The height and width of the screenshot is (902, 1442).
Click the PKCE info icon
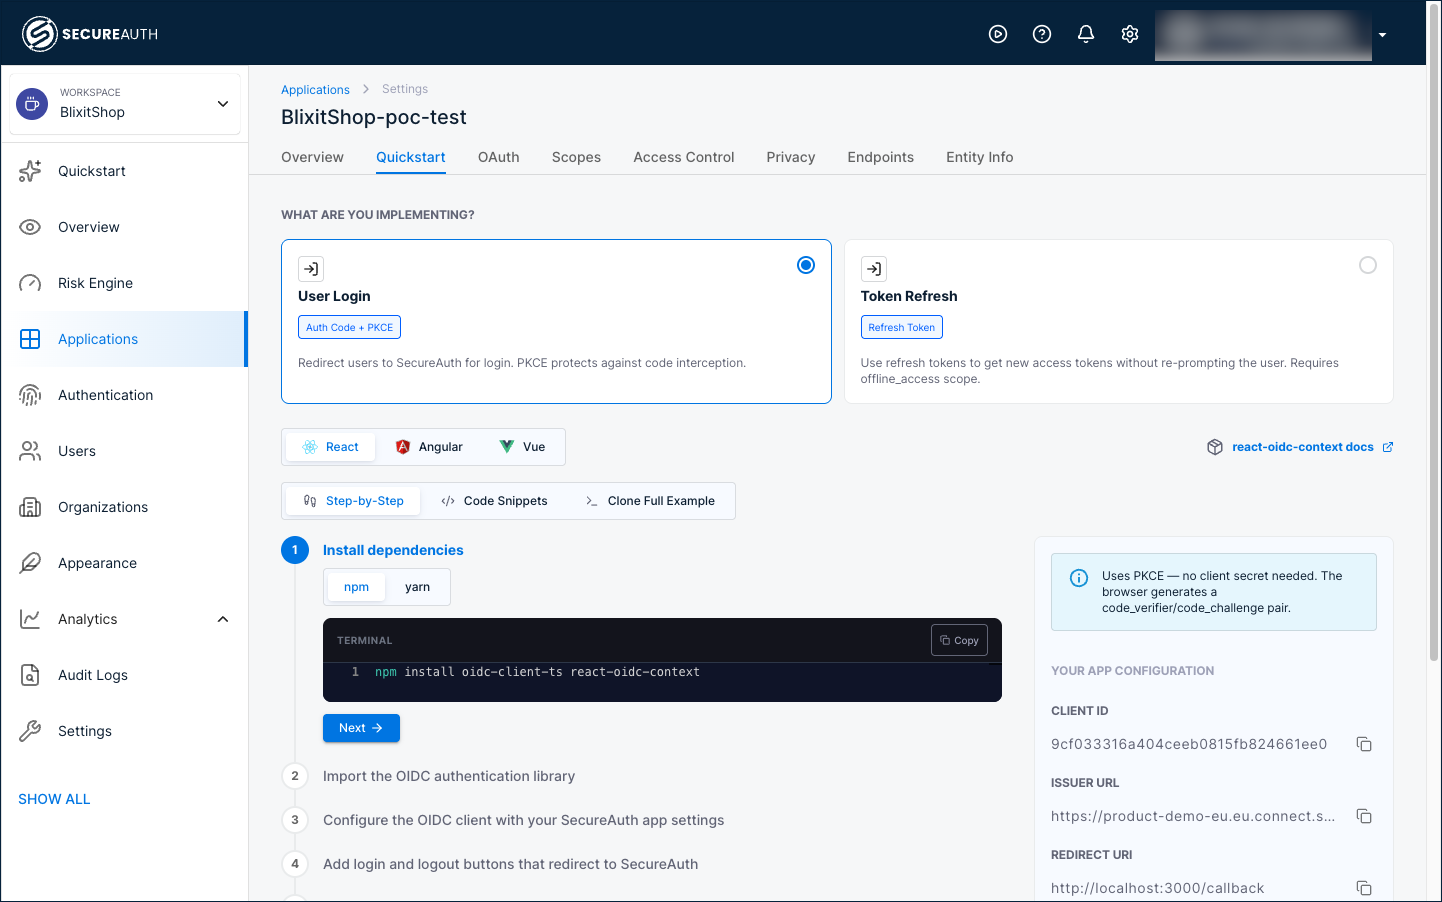click(1079, 578)
